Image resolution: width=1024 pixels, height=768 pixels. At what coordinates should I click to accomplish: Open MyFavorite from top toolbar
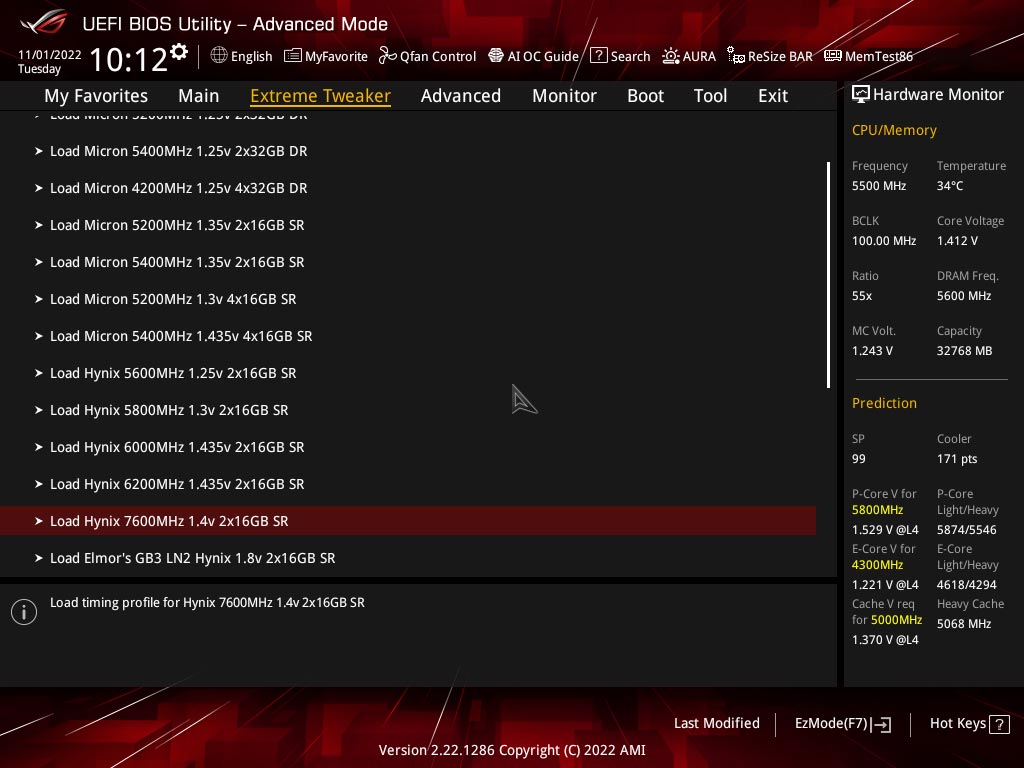pos(326,56)
